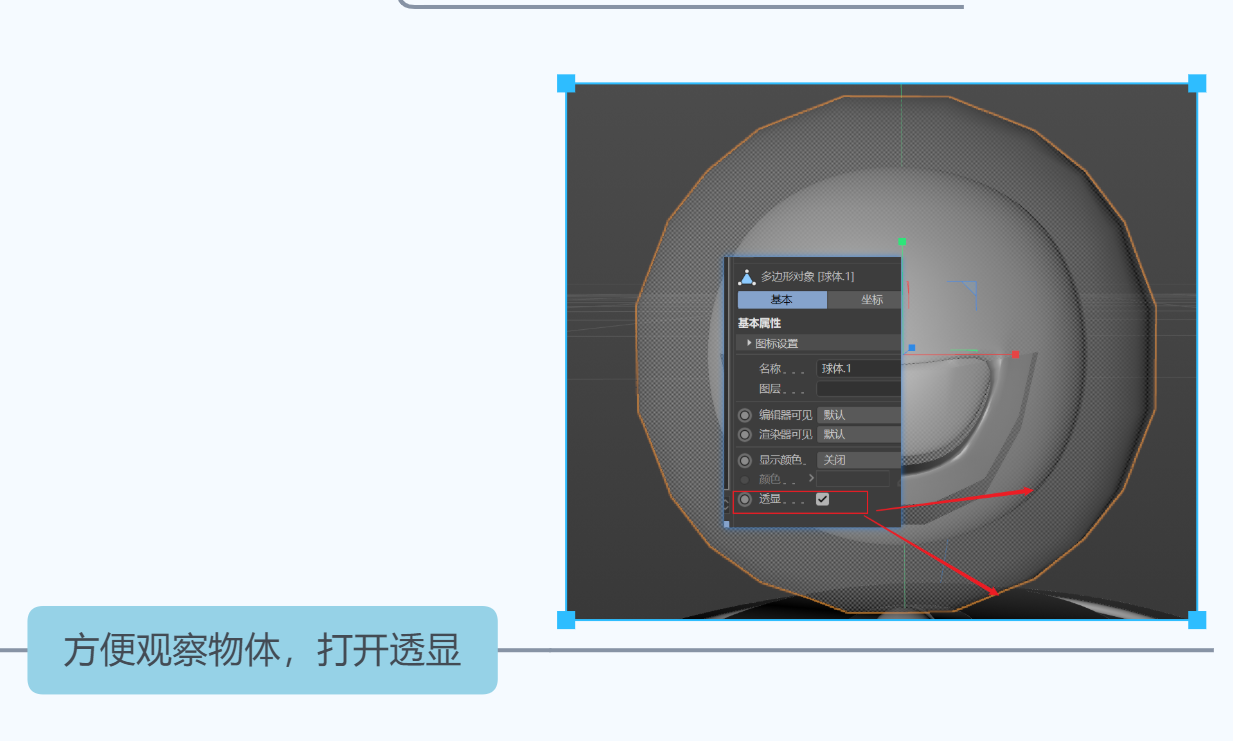Click the 编辑器可见 keyframe radio dot
Image resolution: width=1233 pixels, height=741 pixels.
(x=745, y=415)
